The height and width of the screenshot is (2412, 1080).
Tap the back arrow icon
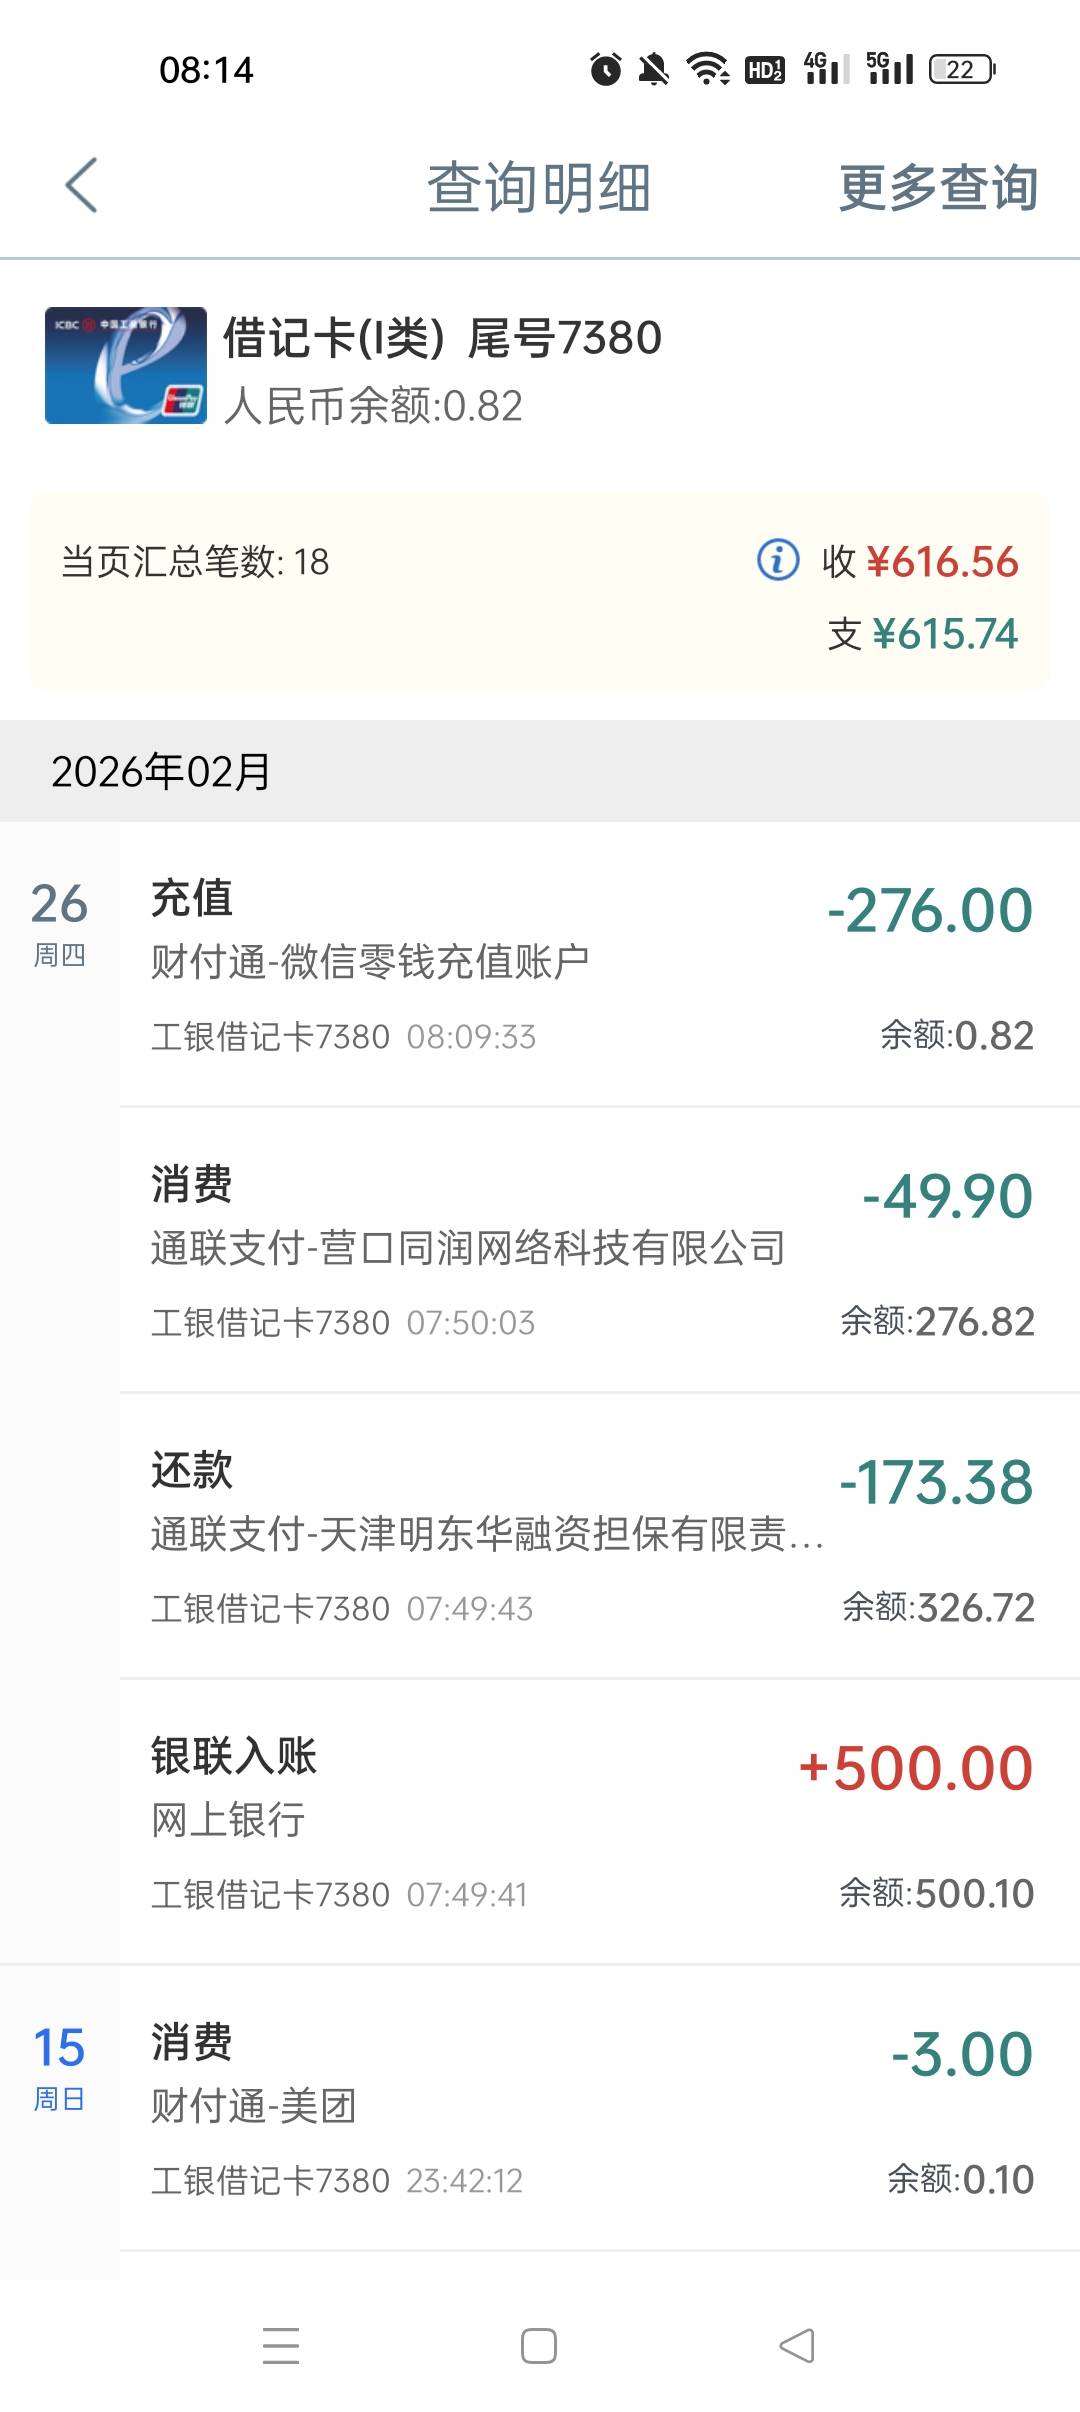tap(82, 186)
